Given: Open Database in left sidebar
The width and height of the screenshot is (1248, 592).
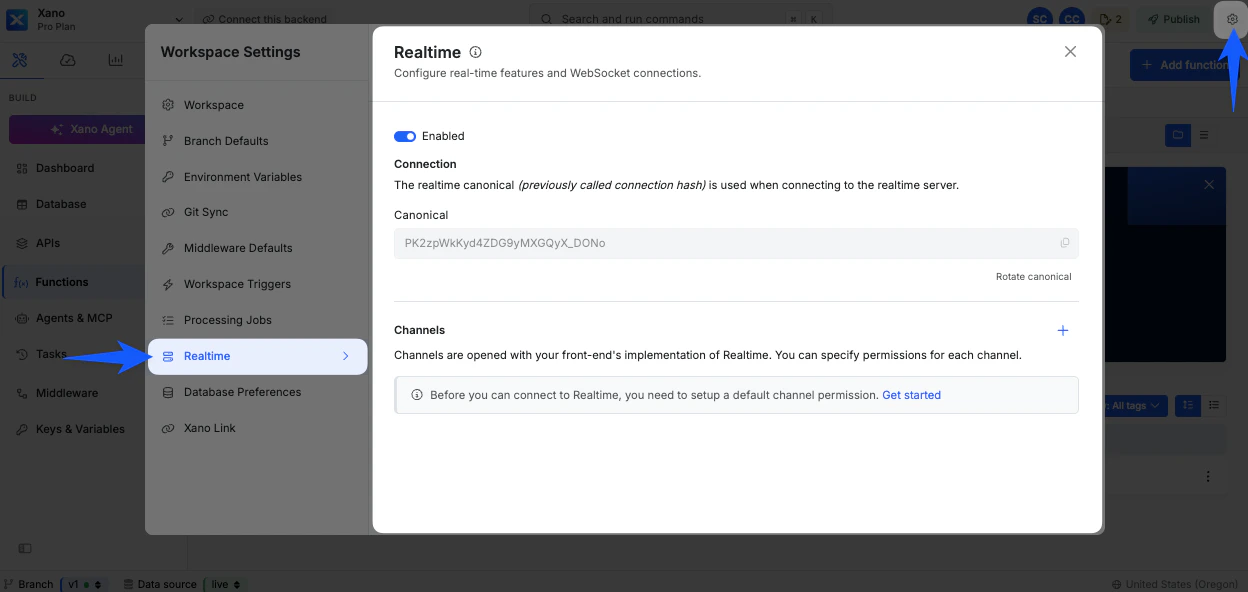Looking at the screenshot, I should pyautogui.click(x=61, y=204).
